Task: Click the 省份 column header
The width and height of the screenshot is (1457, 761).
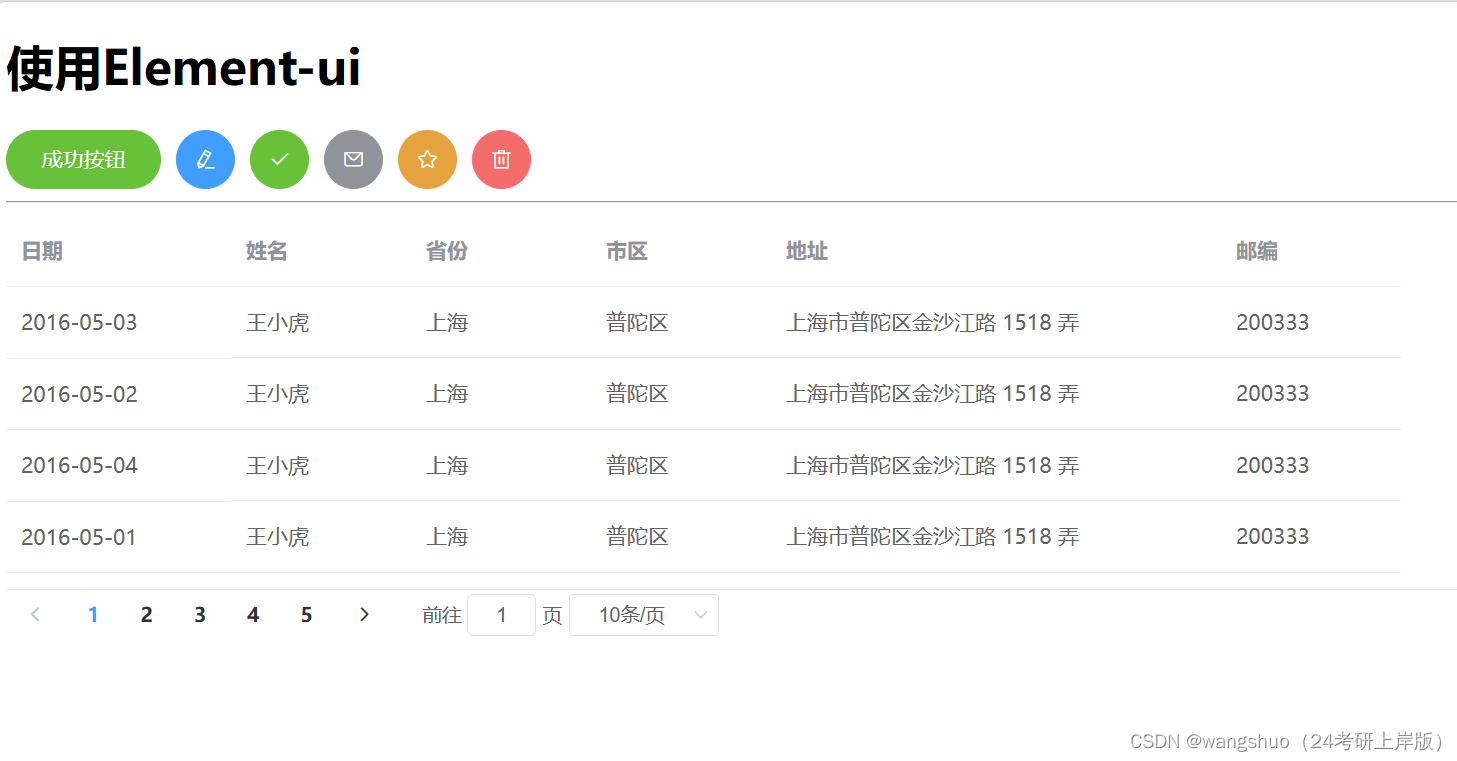Action: click(x=447, y=251)
